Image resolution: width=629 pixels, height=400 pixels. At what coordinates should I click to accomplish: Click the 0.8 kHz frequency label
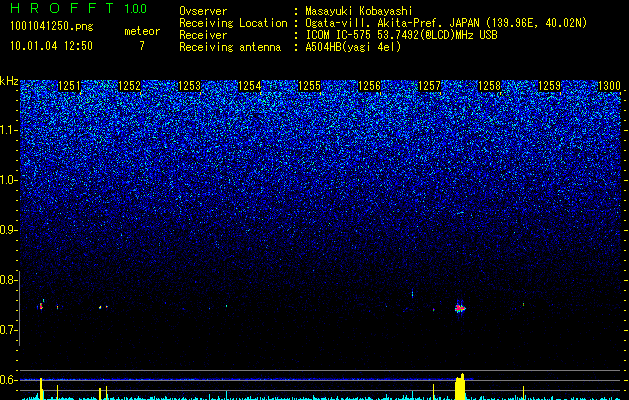[8, 280]
